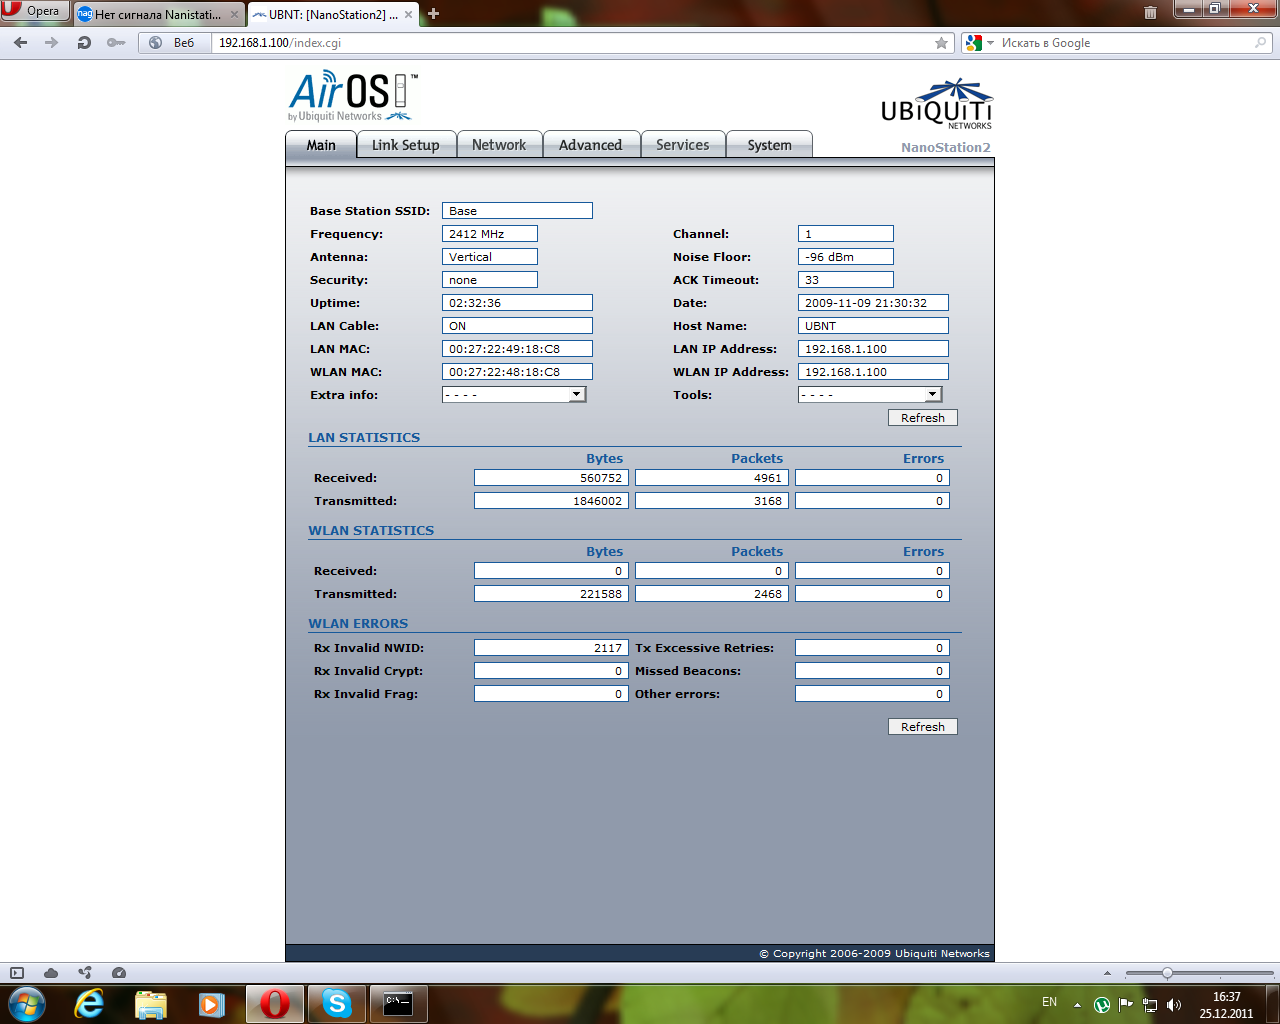Open the Action Center flag icon
The image size is (1280, 1024).
(x=1126, y=1005)
